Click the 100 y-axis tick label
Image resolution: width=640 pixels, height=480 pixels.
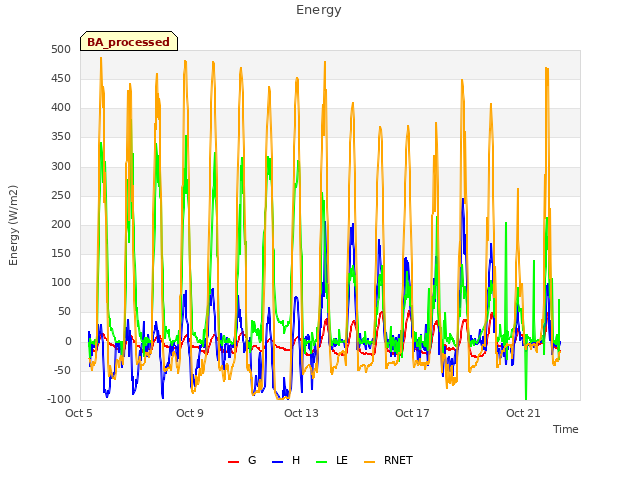(61, 282)
